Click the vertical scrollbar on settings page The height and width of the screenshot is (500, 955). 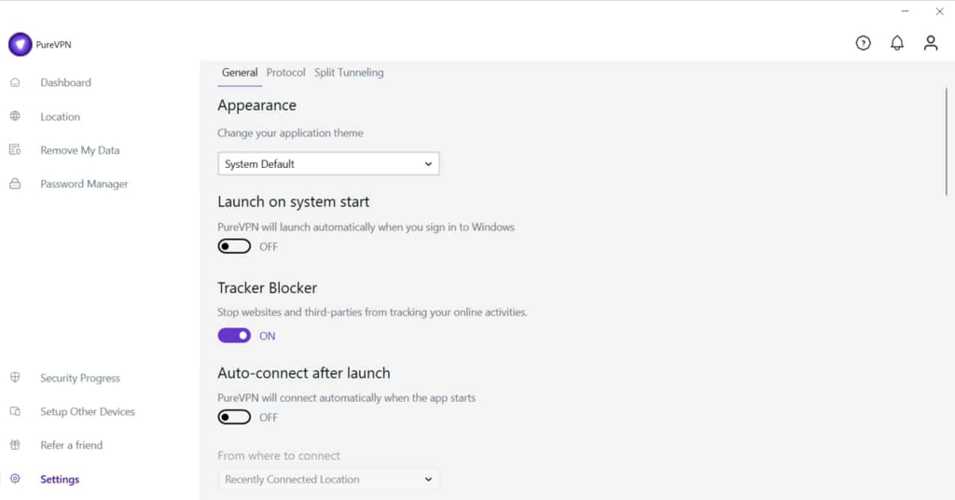click(946, 142)
